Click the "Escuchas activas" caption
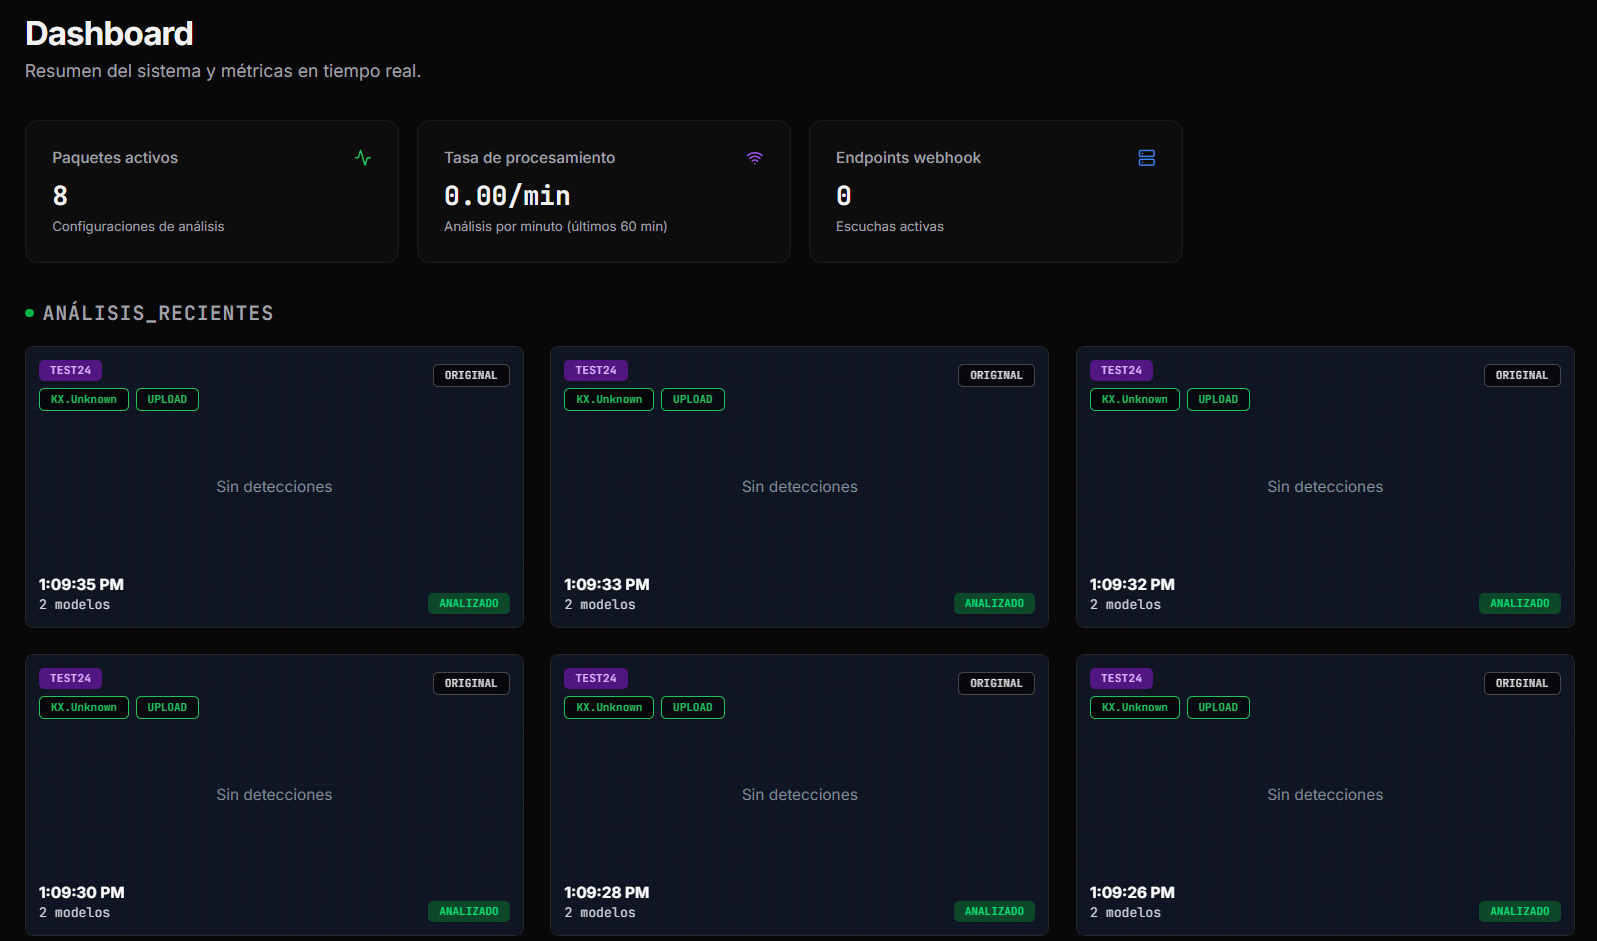The image size is (1597, 941). [x=890, y=227]
